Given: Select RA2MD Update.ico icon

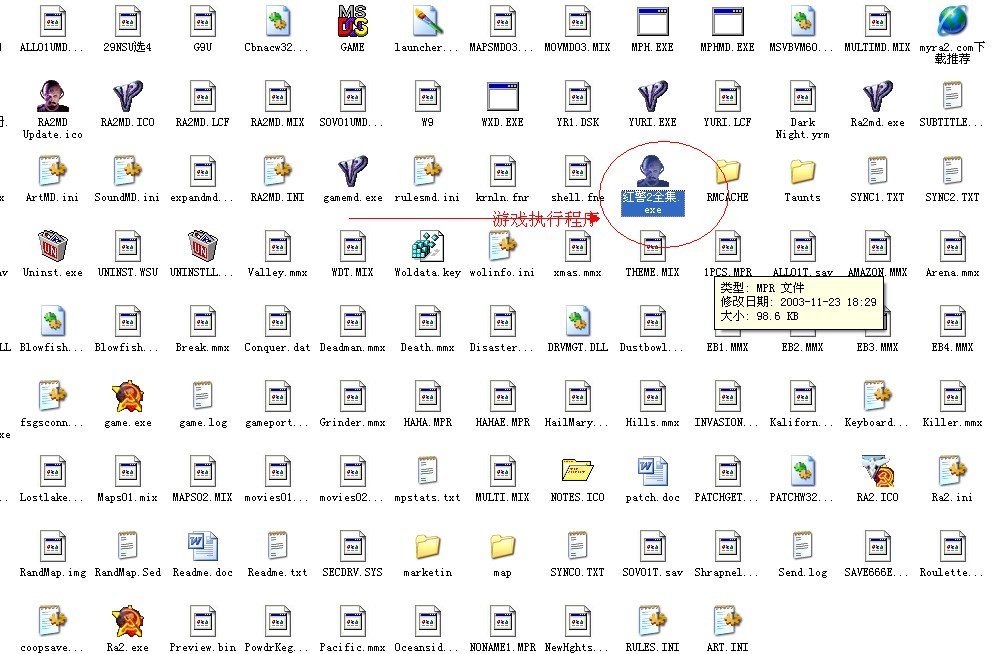Looking at the screenshot, I should point(53,96).
